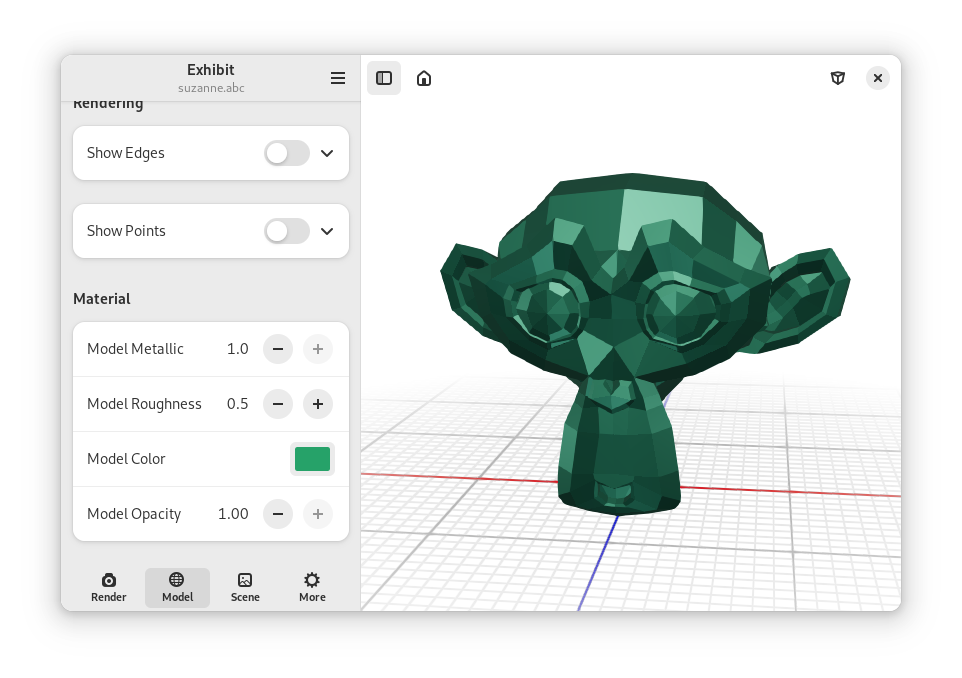Enable the Show Edges switch
This screenshot has height=678, width=962.
coord(287,153)
